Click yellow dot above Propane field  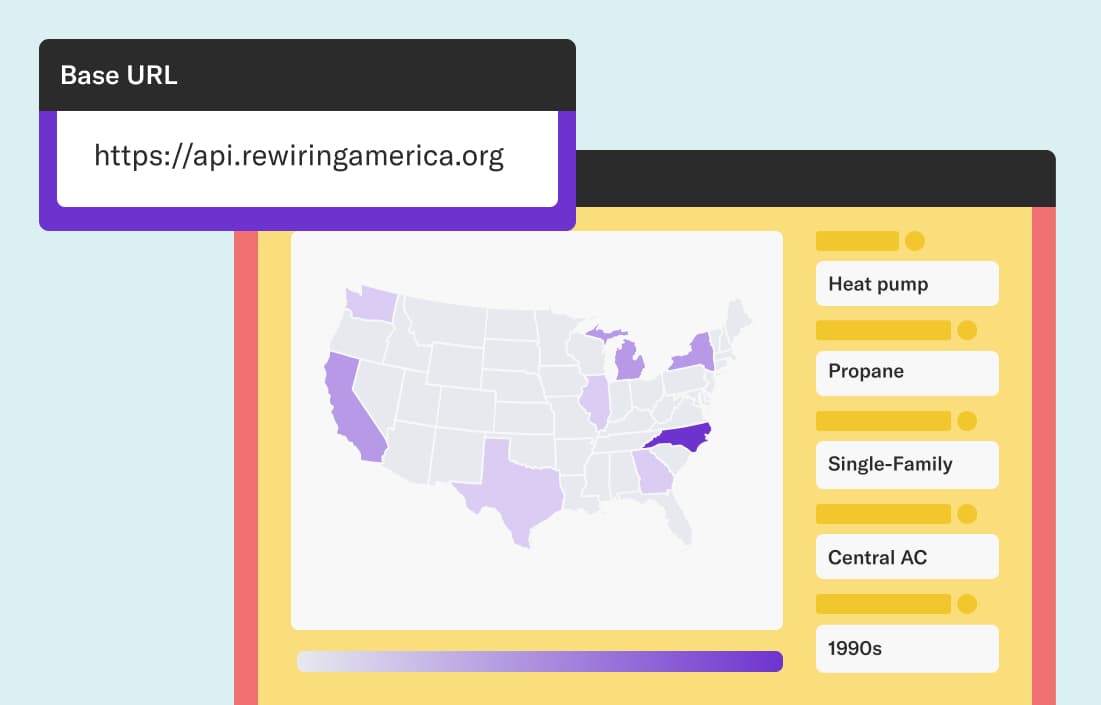pyautogui.click(x=967, y=330)
